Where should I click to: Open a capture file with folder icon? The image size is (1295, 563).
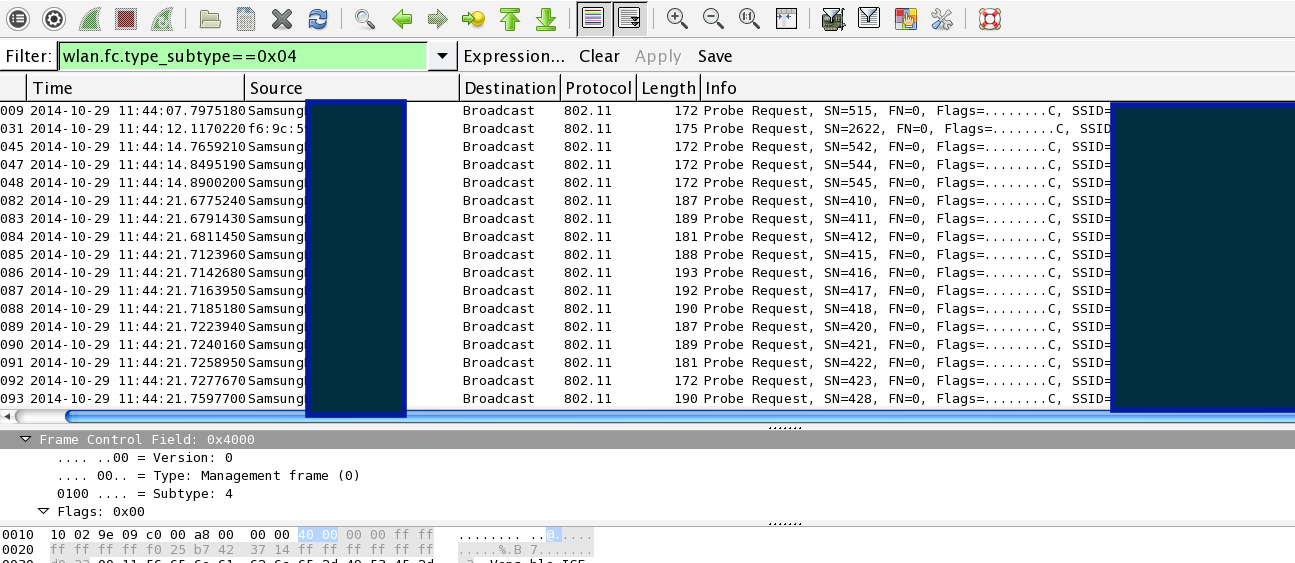pyautogui.click(x=210, y=18)
